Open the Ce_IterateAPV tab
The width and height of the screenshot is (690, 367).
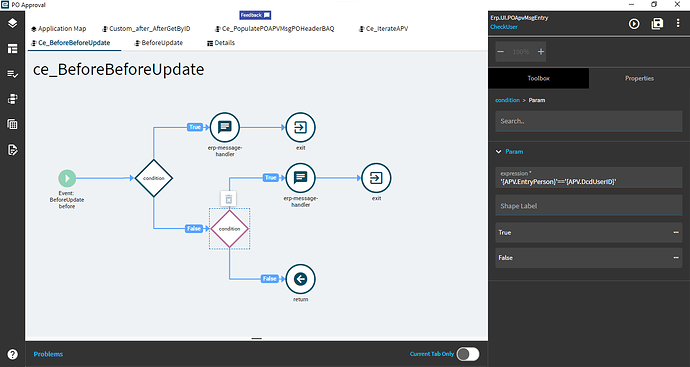click(x=383, y=29)
